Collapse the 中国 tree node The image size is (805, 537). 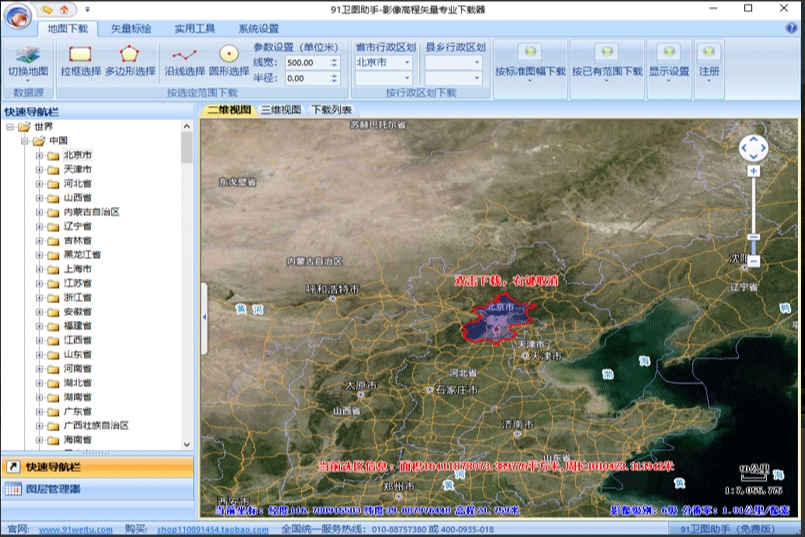25,142
